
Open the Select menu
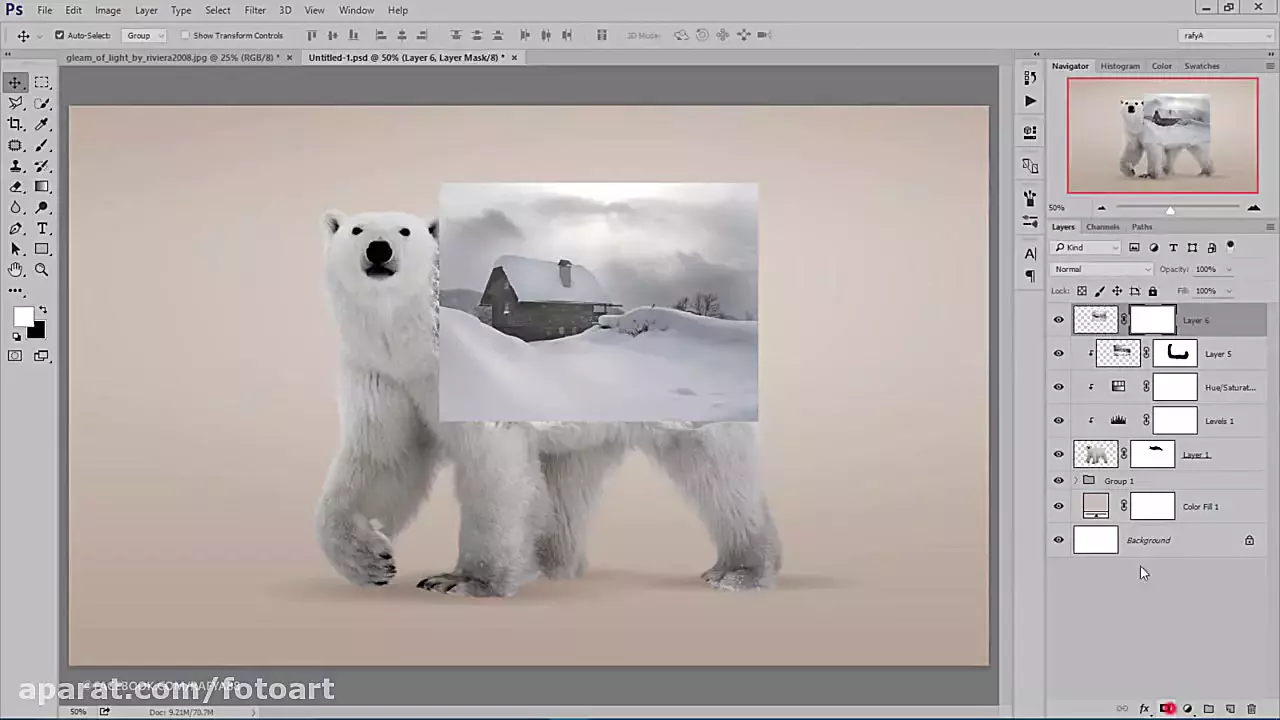pos(218,10)
